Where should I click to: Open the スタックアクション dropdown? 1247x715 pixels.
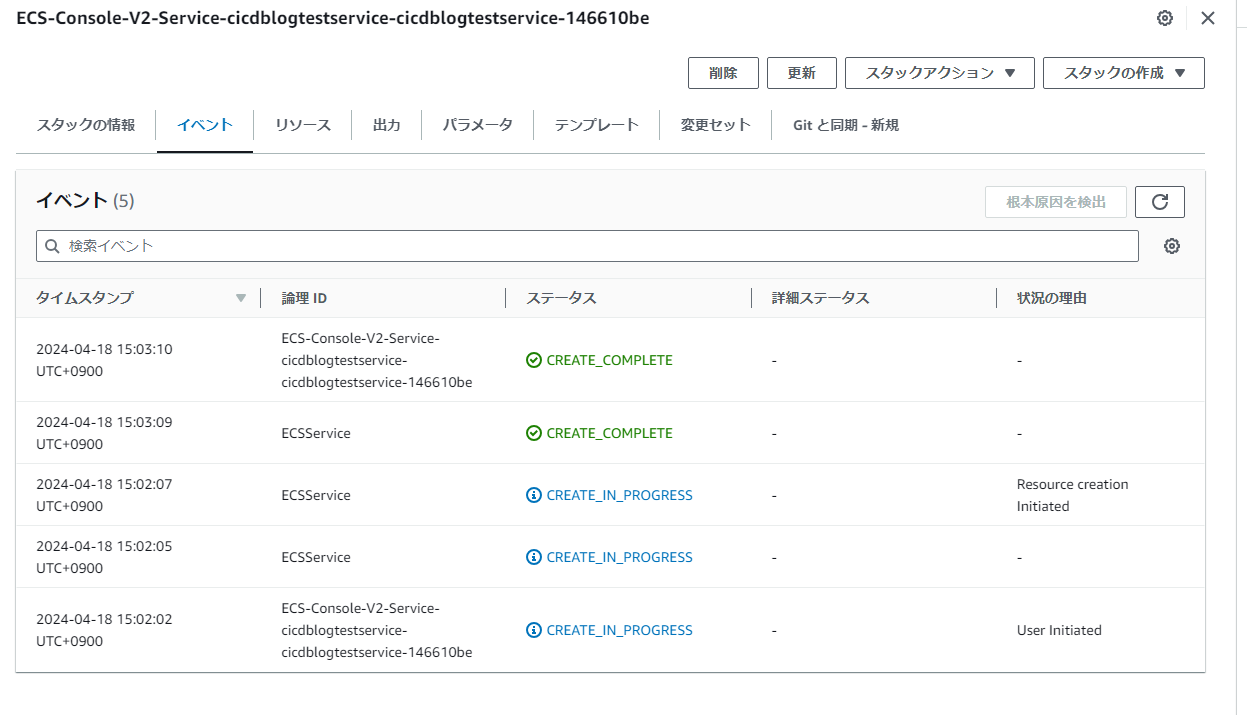(940, 73)
